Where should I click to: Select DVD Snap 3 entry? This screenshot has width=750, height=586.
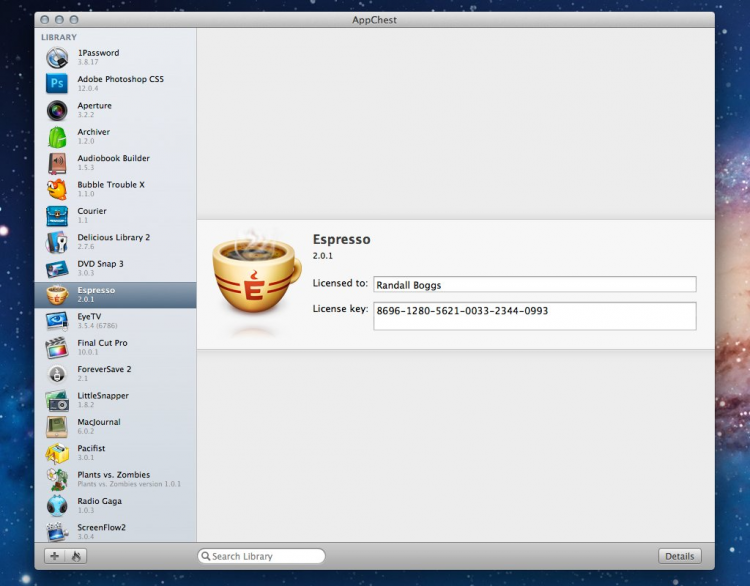115,268
